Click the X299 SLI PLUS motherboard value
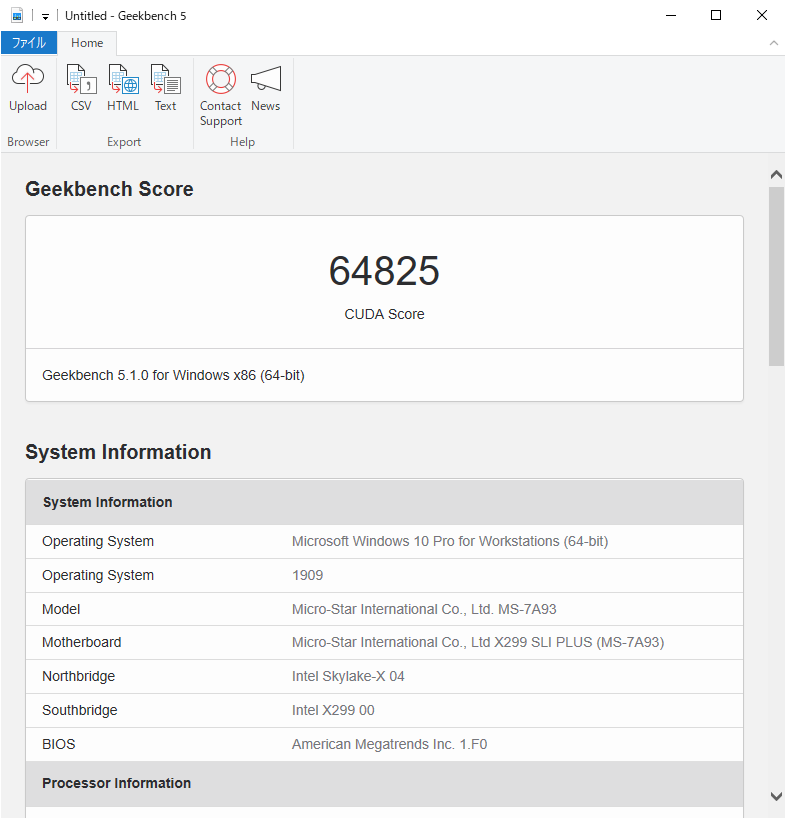The width and height of the screenshot is (786, 819). click(x=478, y=642)
